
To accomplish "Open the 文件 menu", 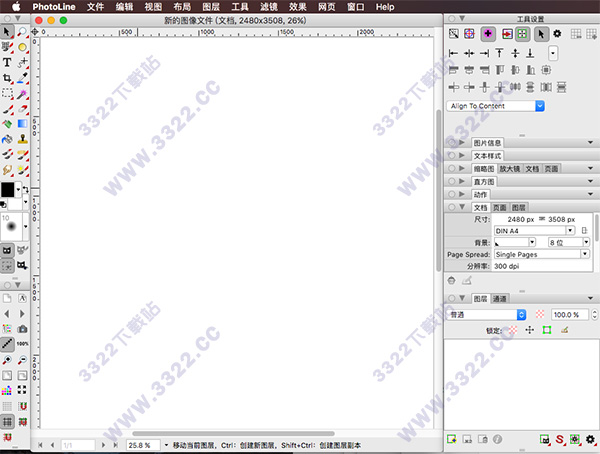I will pyautogui.click(x=95, y=7).
